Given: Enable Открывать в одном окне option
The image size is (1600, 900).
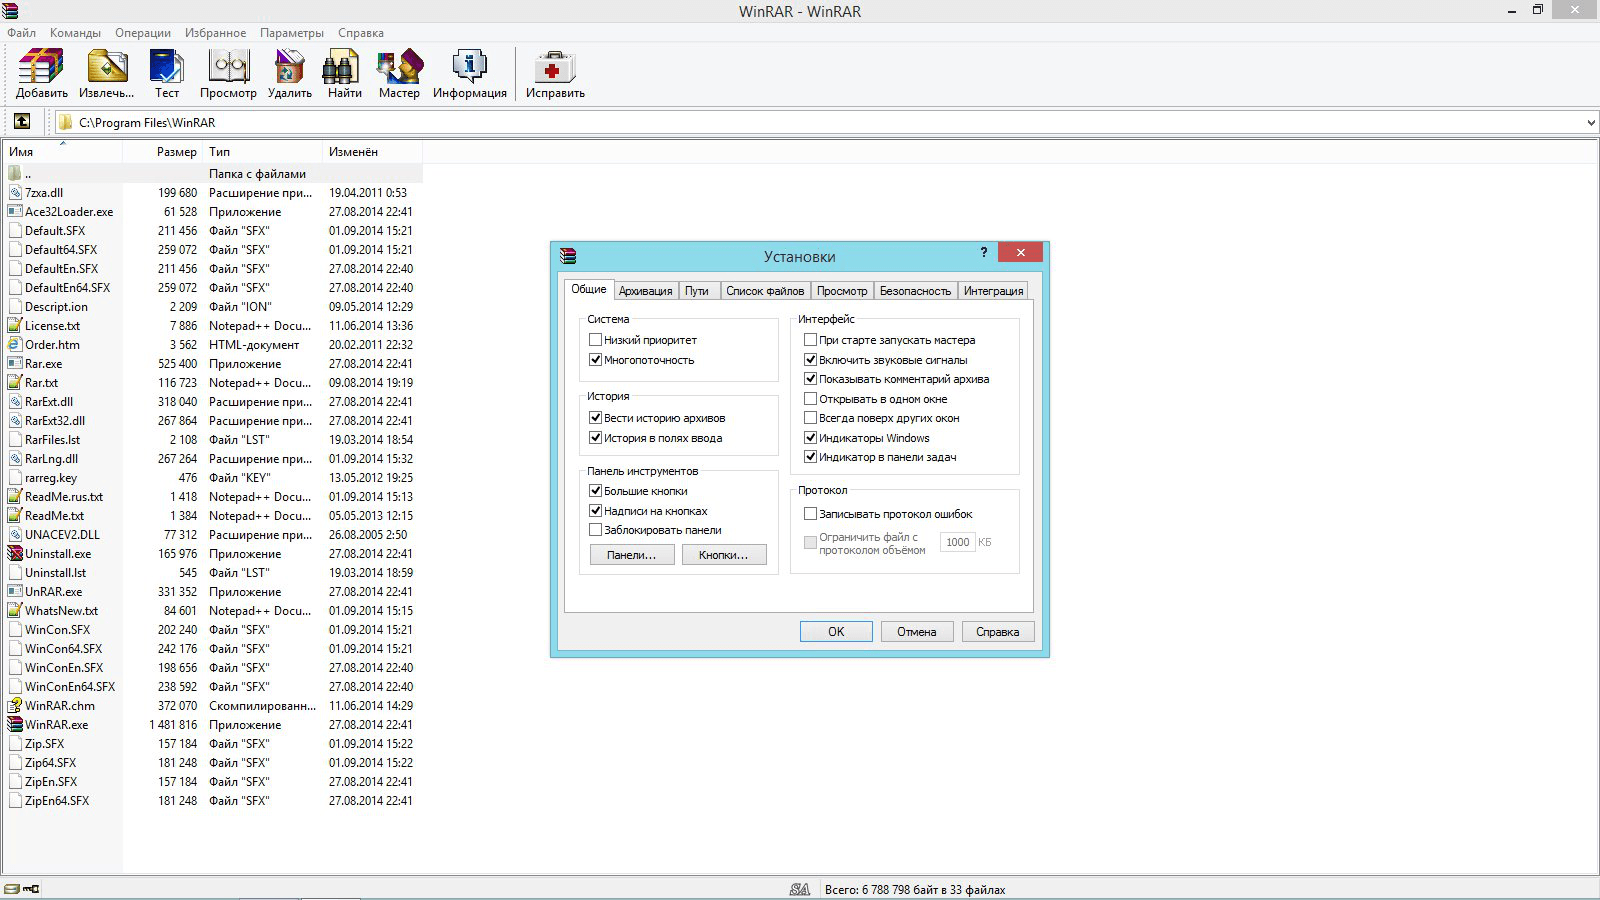Looking at the screenshot, I should coord(811,398).
